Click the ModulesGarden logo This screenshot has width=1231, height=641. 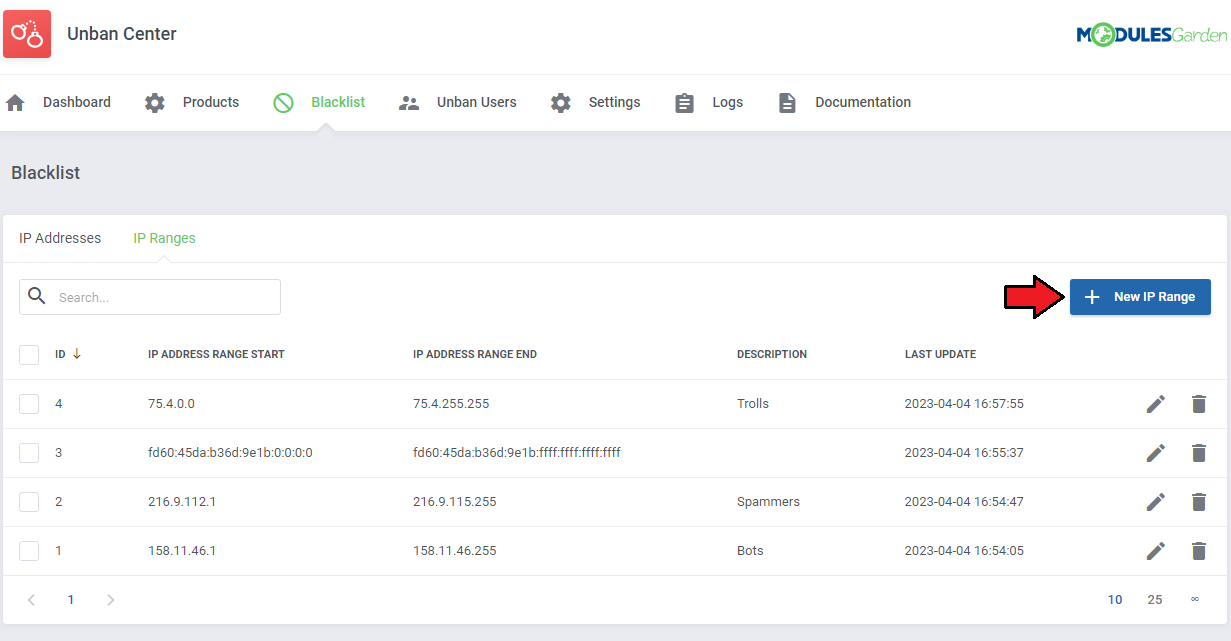pyautogui.click(x=1151, y=35)
